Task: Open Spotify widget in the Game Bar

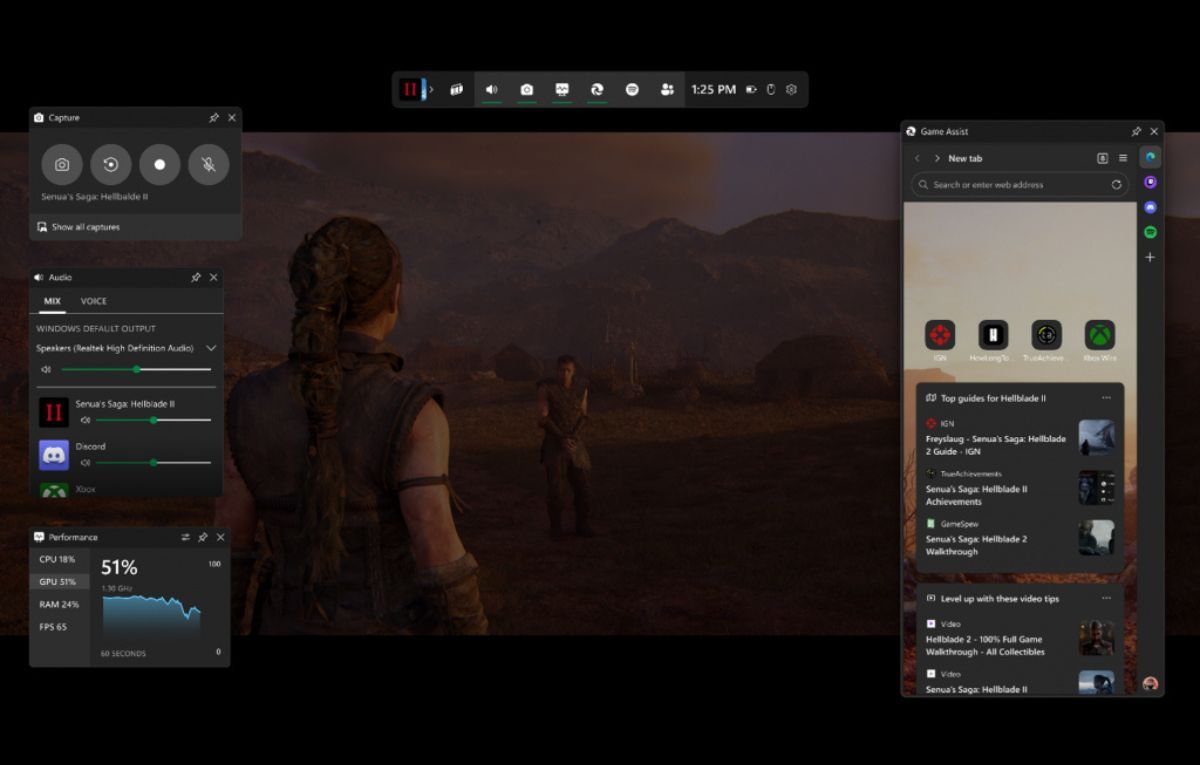Action: (x=632, y=90)
